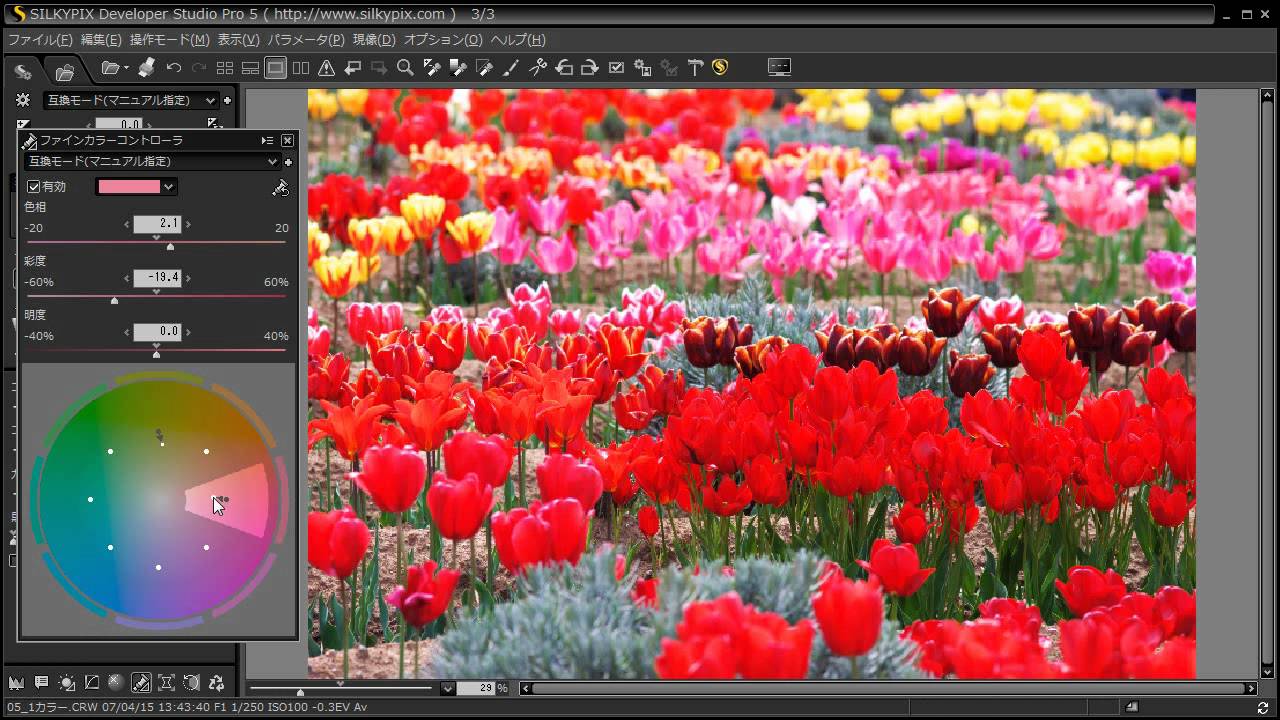Screen dimensions: 1280x720
Task: Switch to the folder browser tab
Action: click(64, 72)
